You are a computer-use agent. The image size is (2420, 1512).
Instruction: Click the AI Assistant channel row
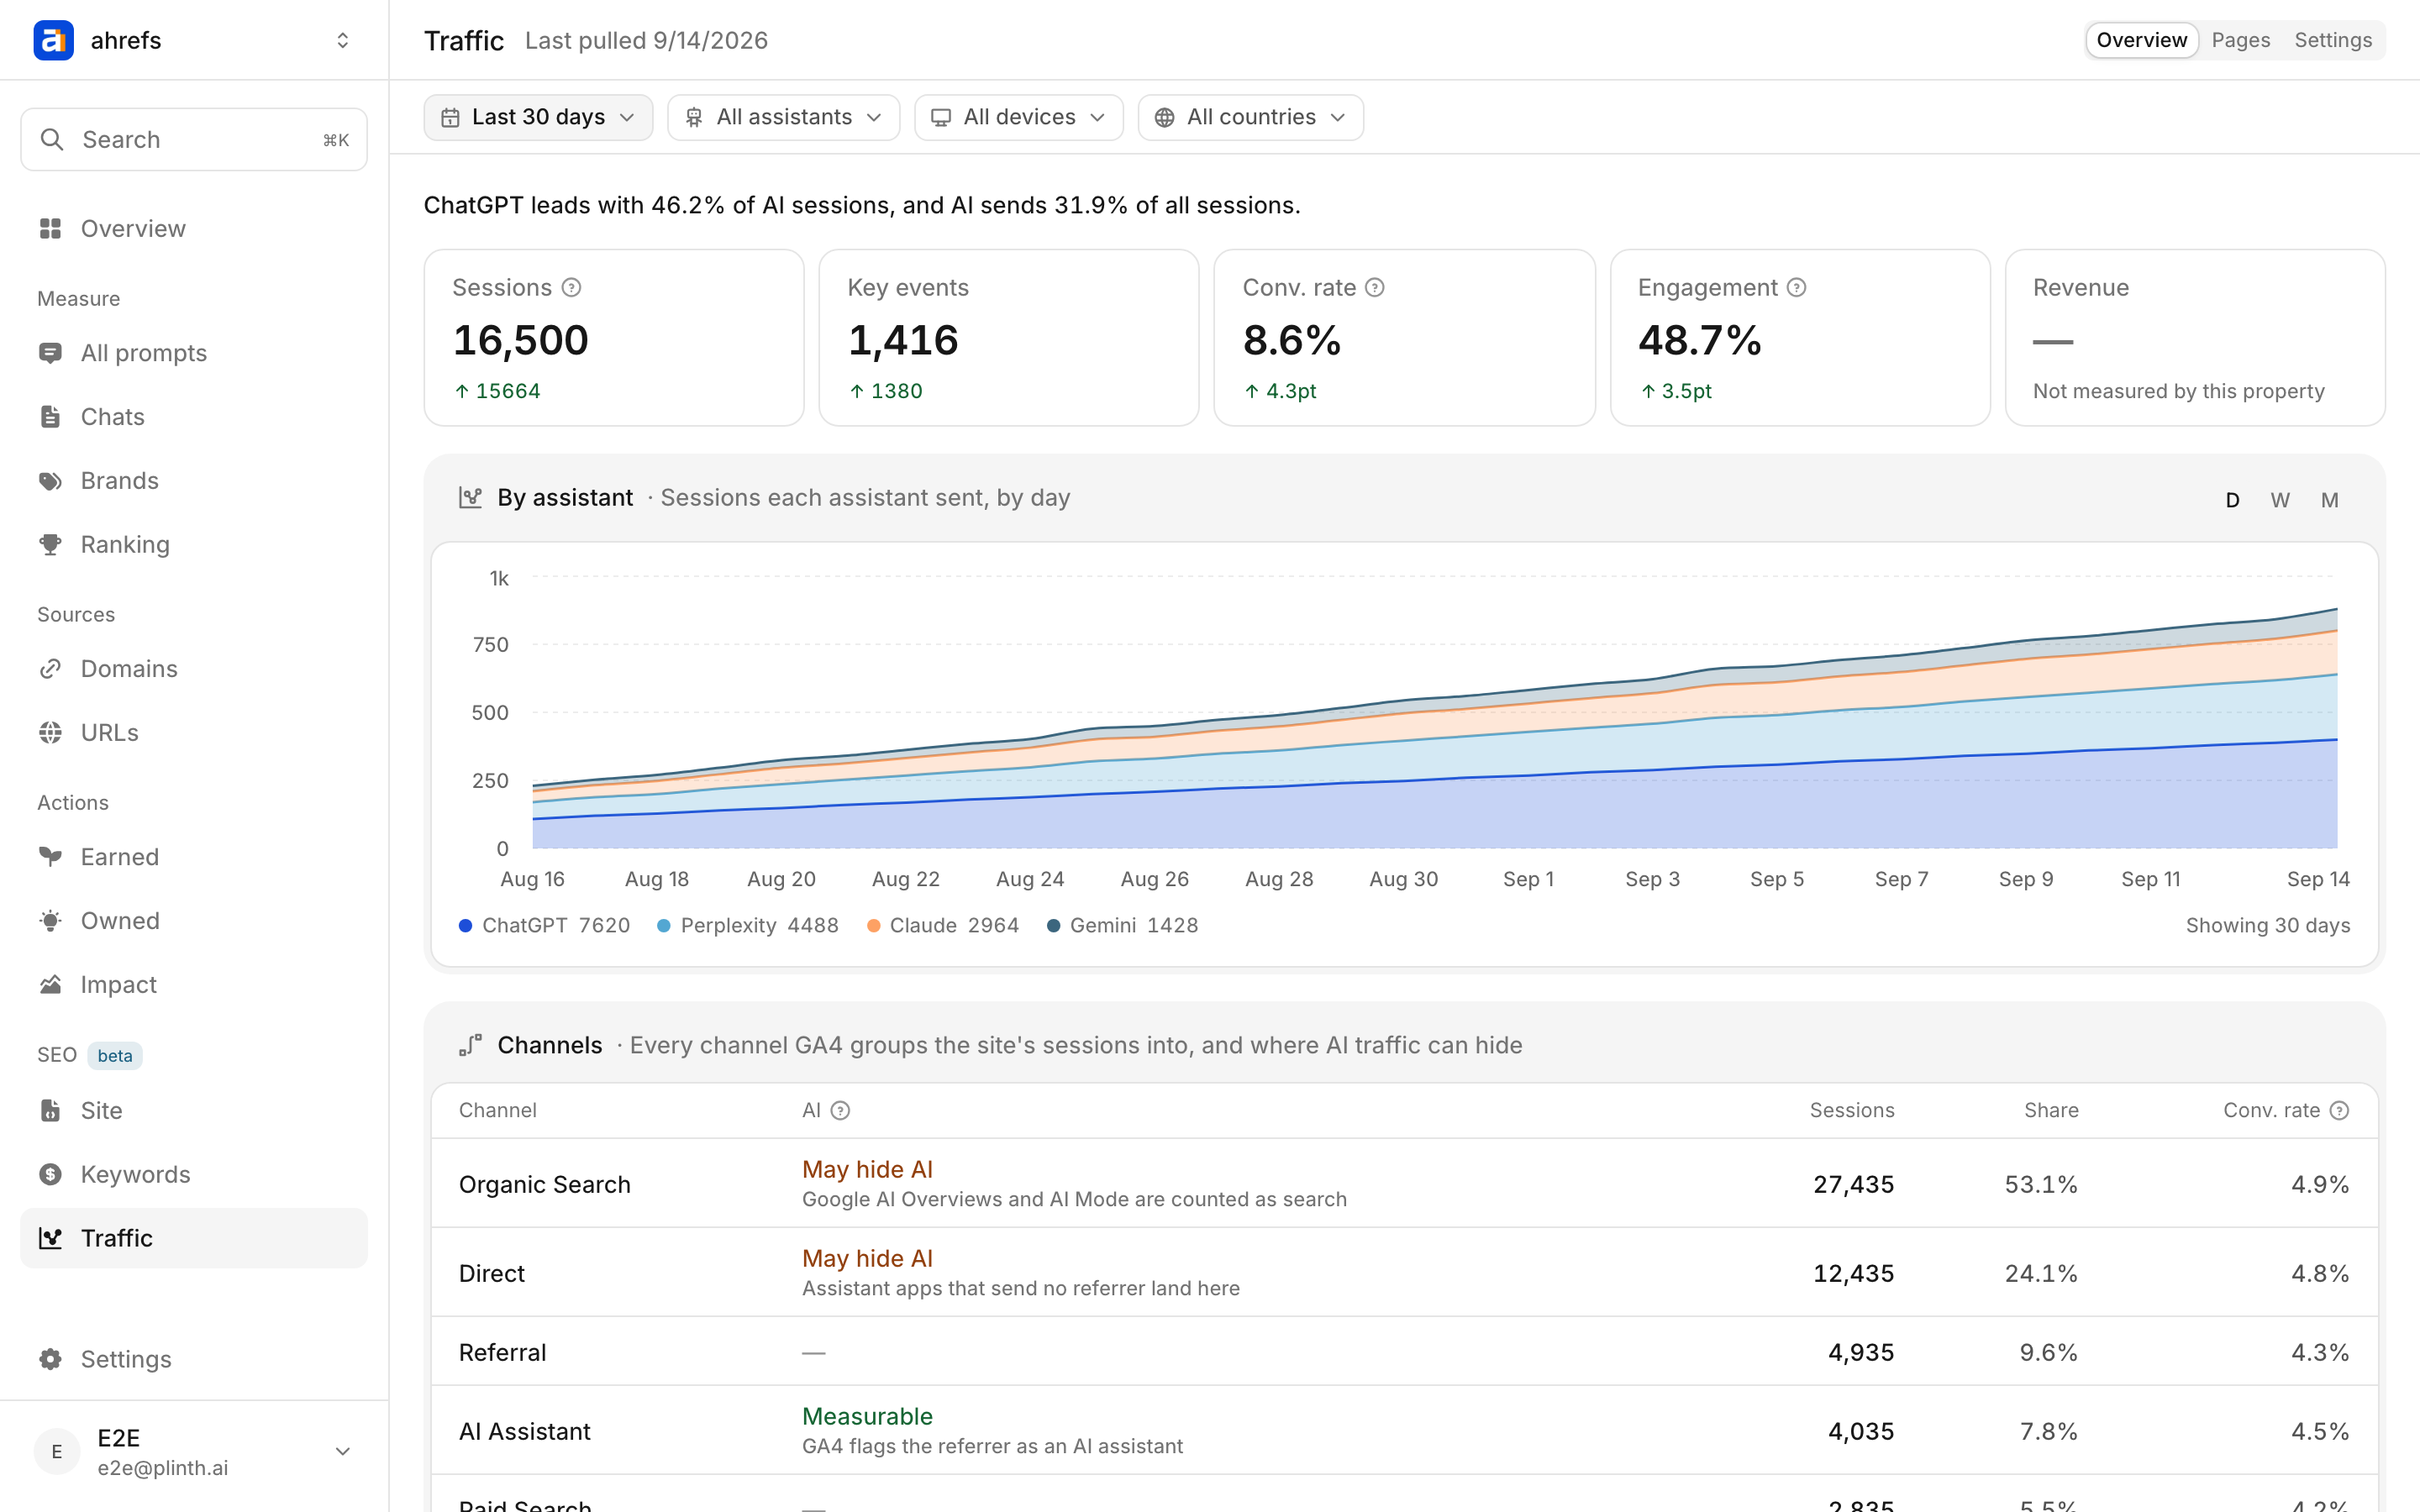pyautogui.click(x=1404, y=1431)
